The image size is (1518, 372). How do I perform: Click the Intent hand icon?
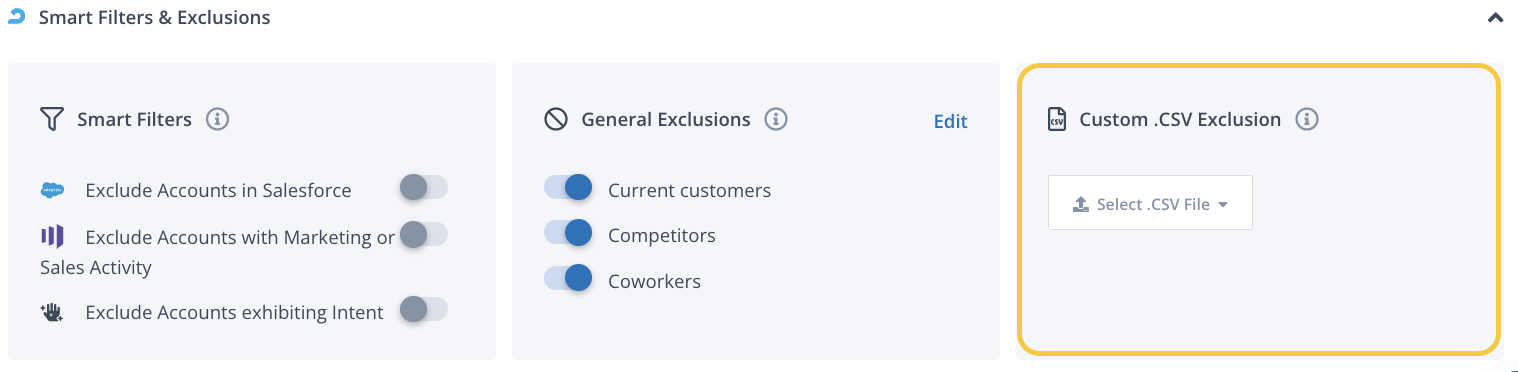[52, 312]
